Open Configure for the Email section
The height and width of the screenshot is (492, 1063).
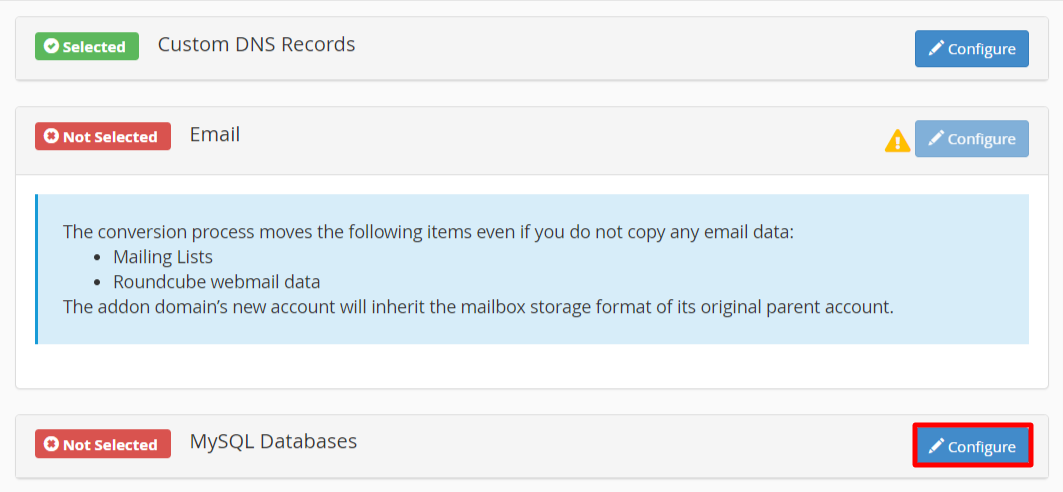pos(971,138)
